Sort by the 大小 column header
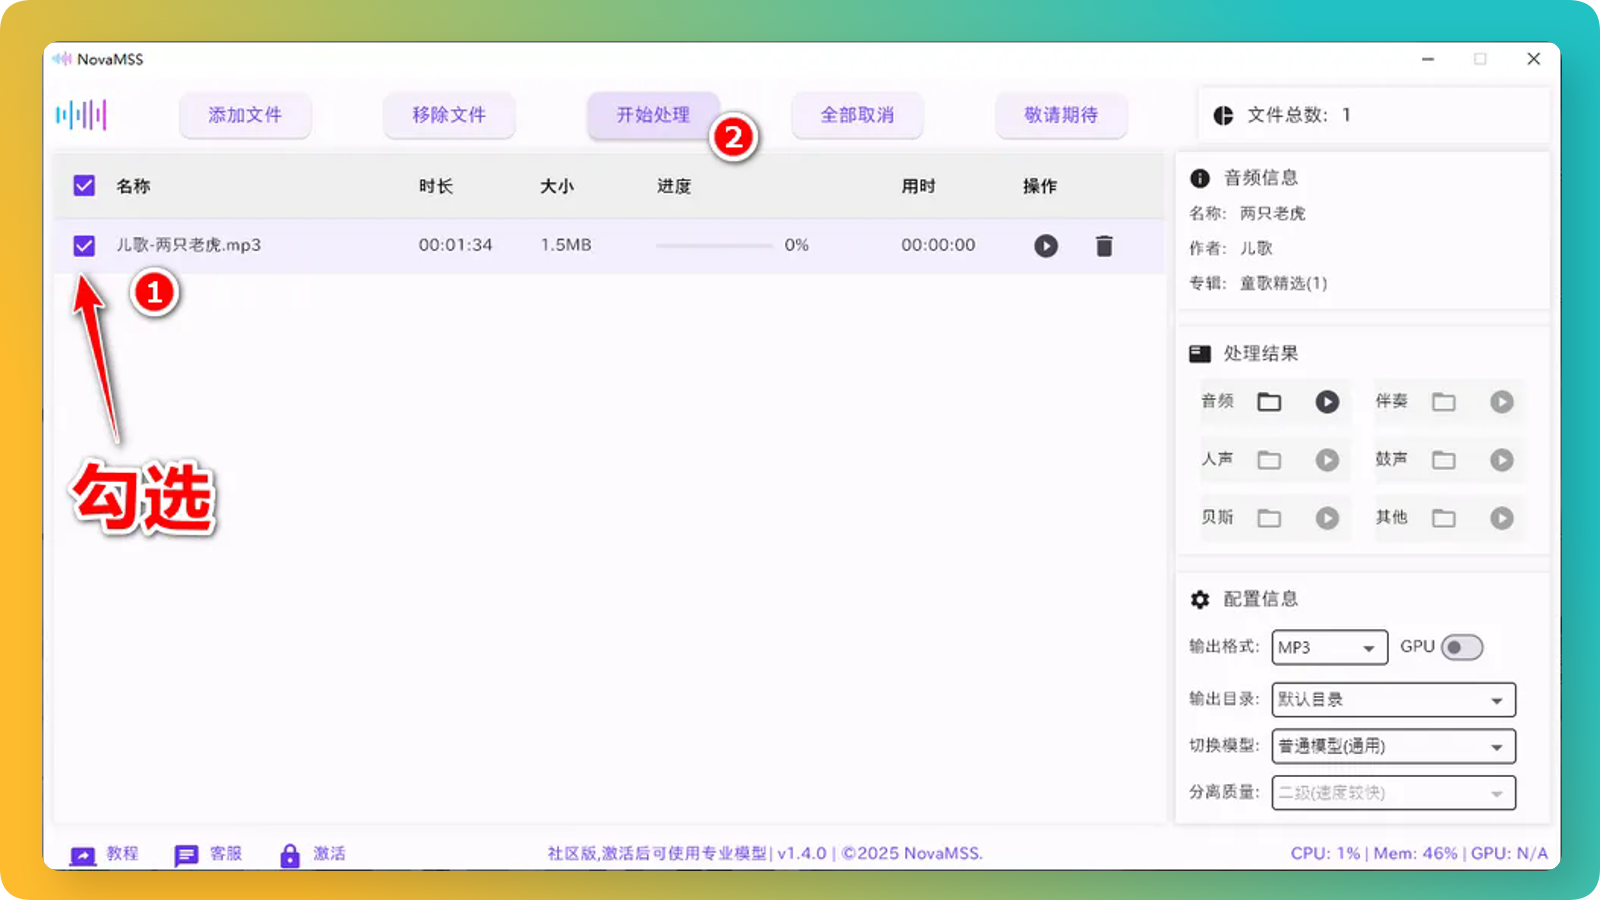Screen dimensions: 1600x900 [x=557, y=186]
